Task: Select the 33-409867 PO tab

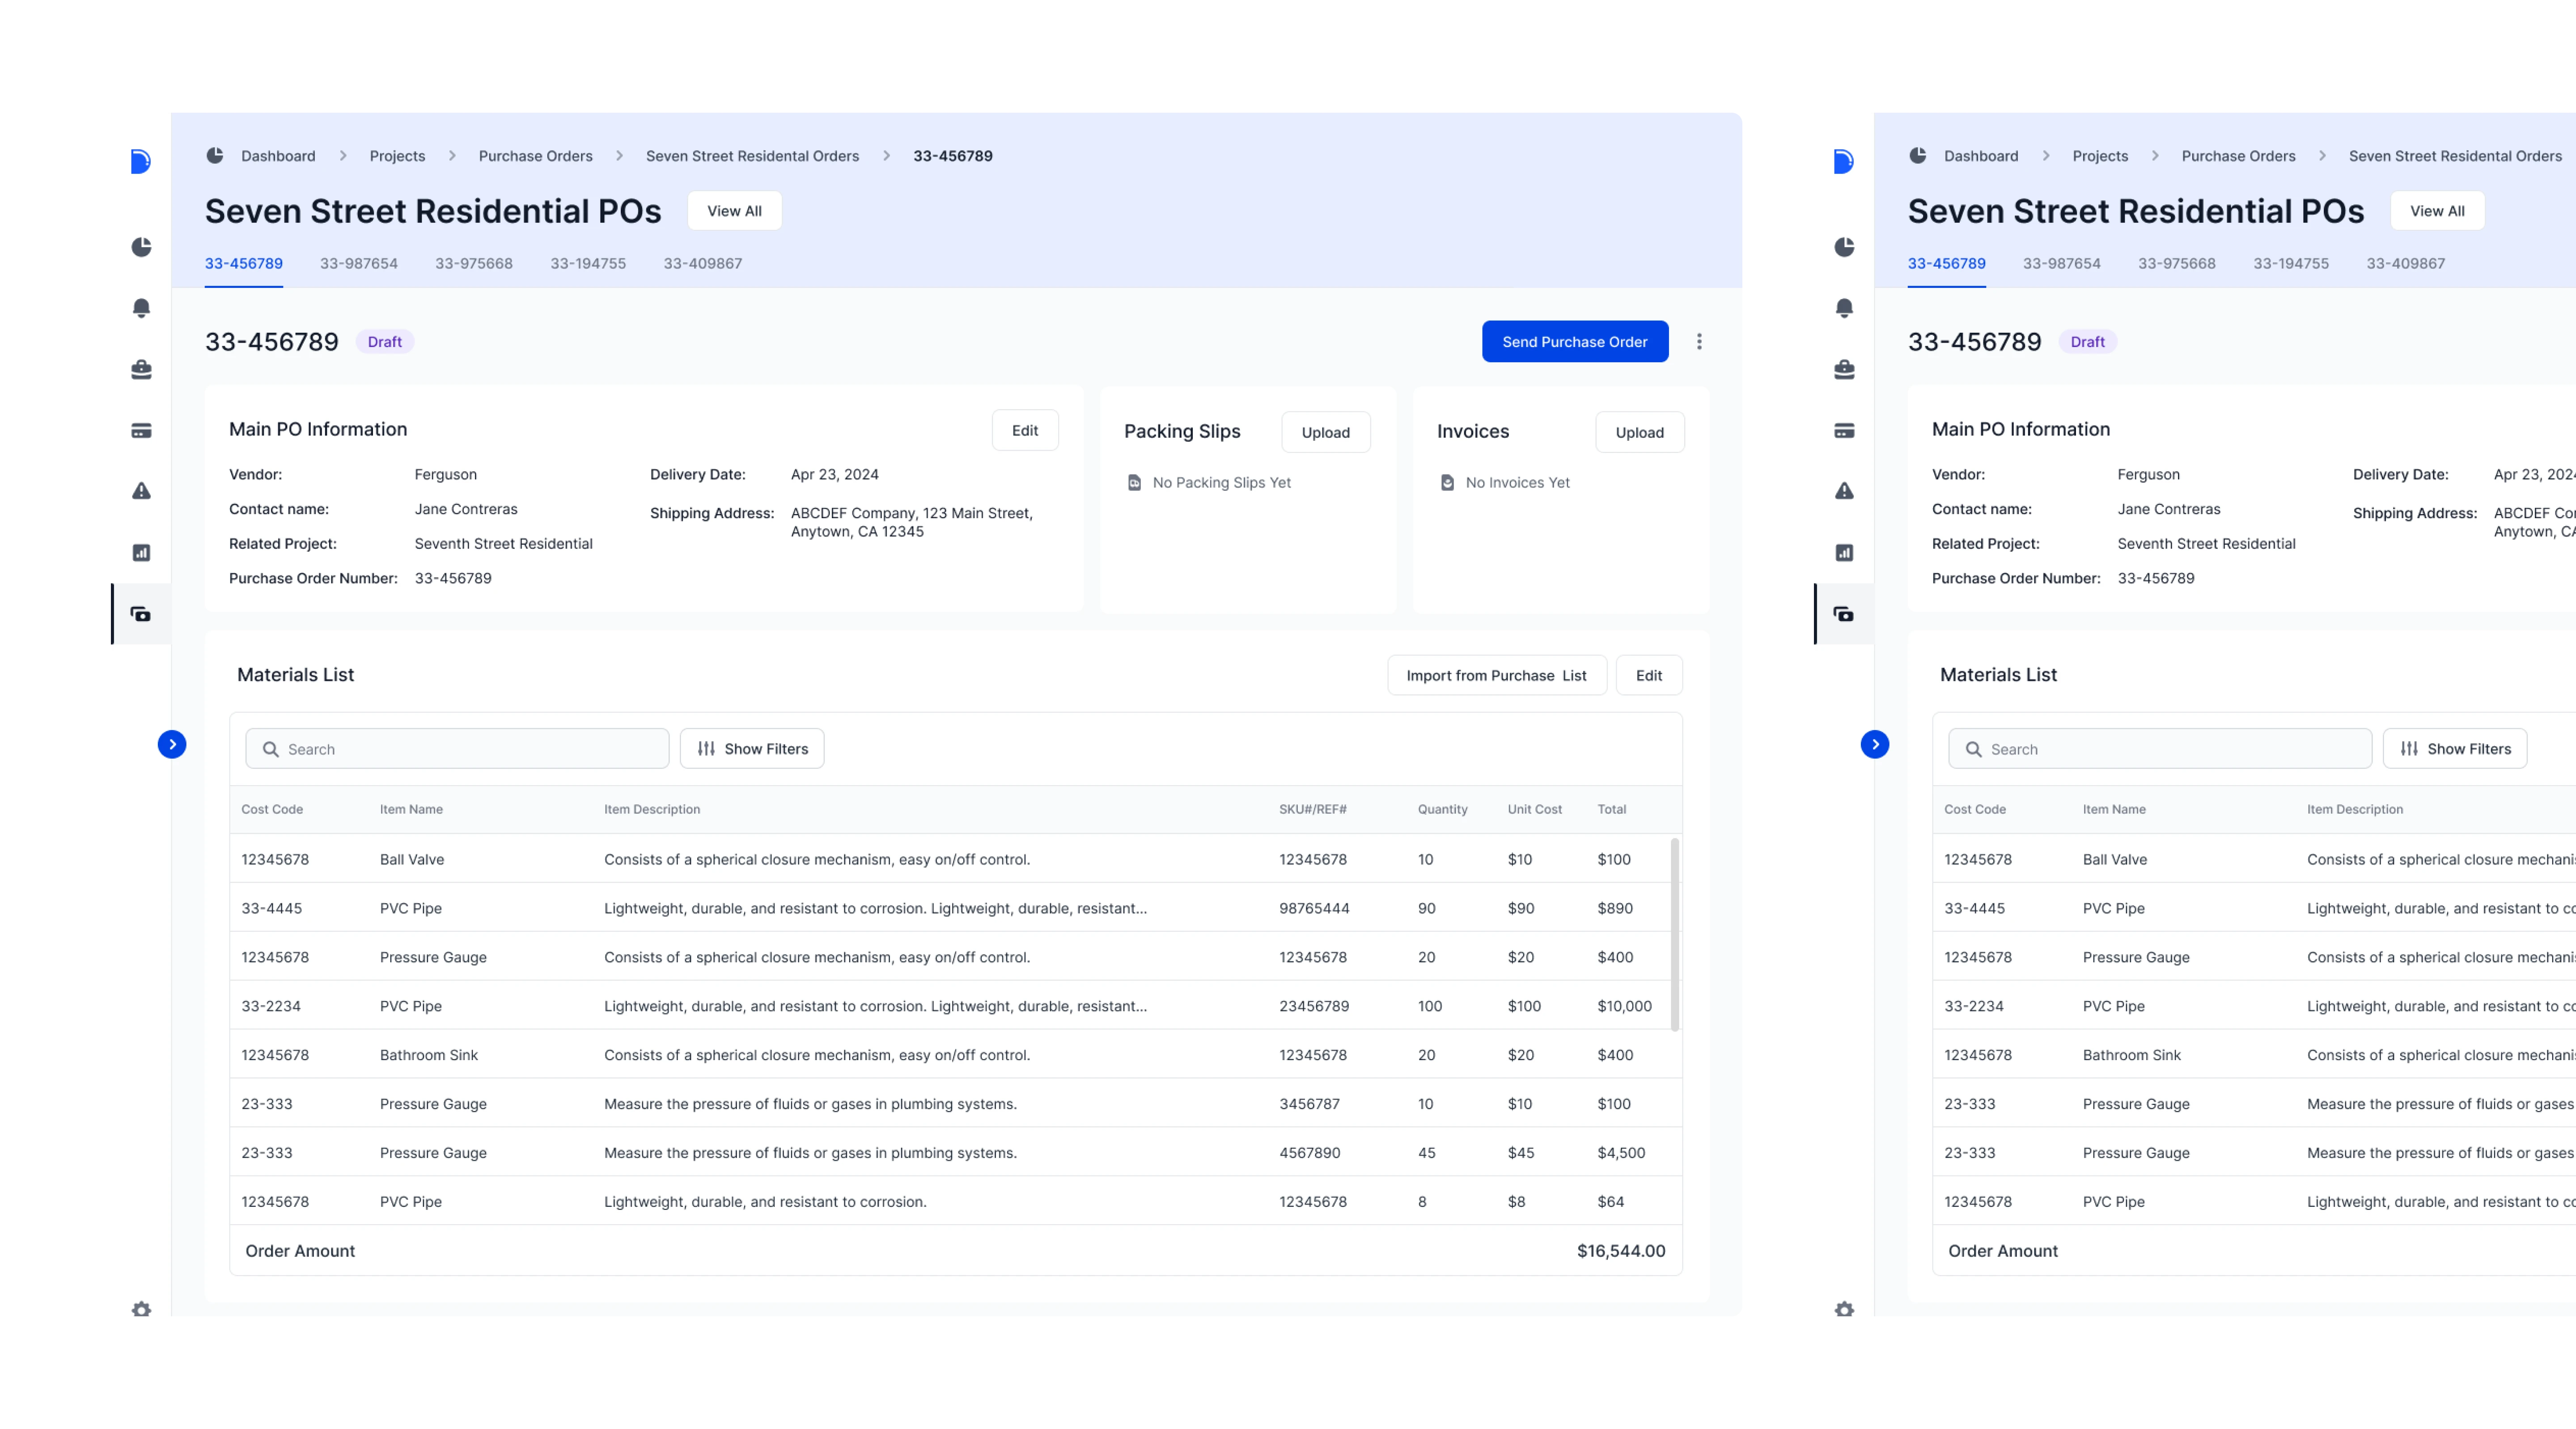Action: click(702, 264)
